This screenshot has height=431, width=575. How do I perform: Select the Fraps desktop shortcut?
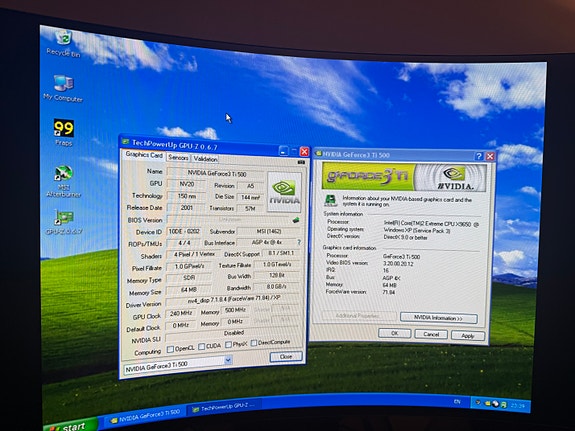pyautogui.click(x=64, y=133)
